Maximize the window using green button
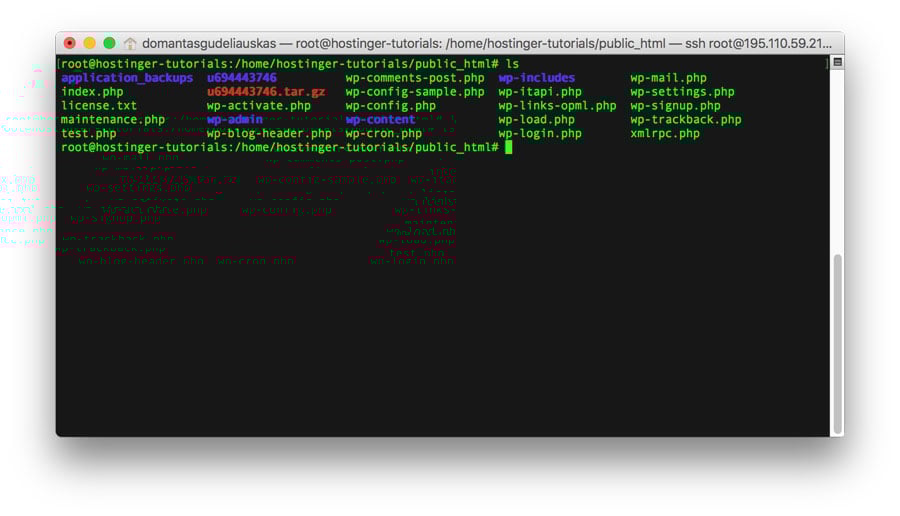The height and width of the screenshot is (516, 900). 109,43
